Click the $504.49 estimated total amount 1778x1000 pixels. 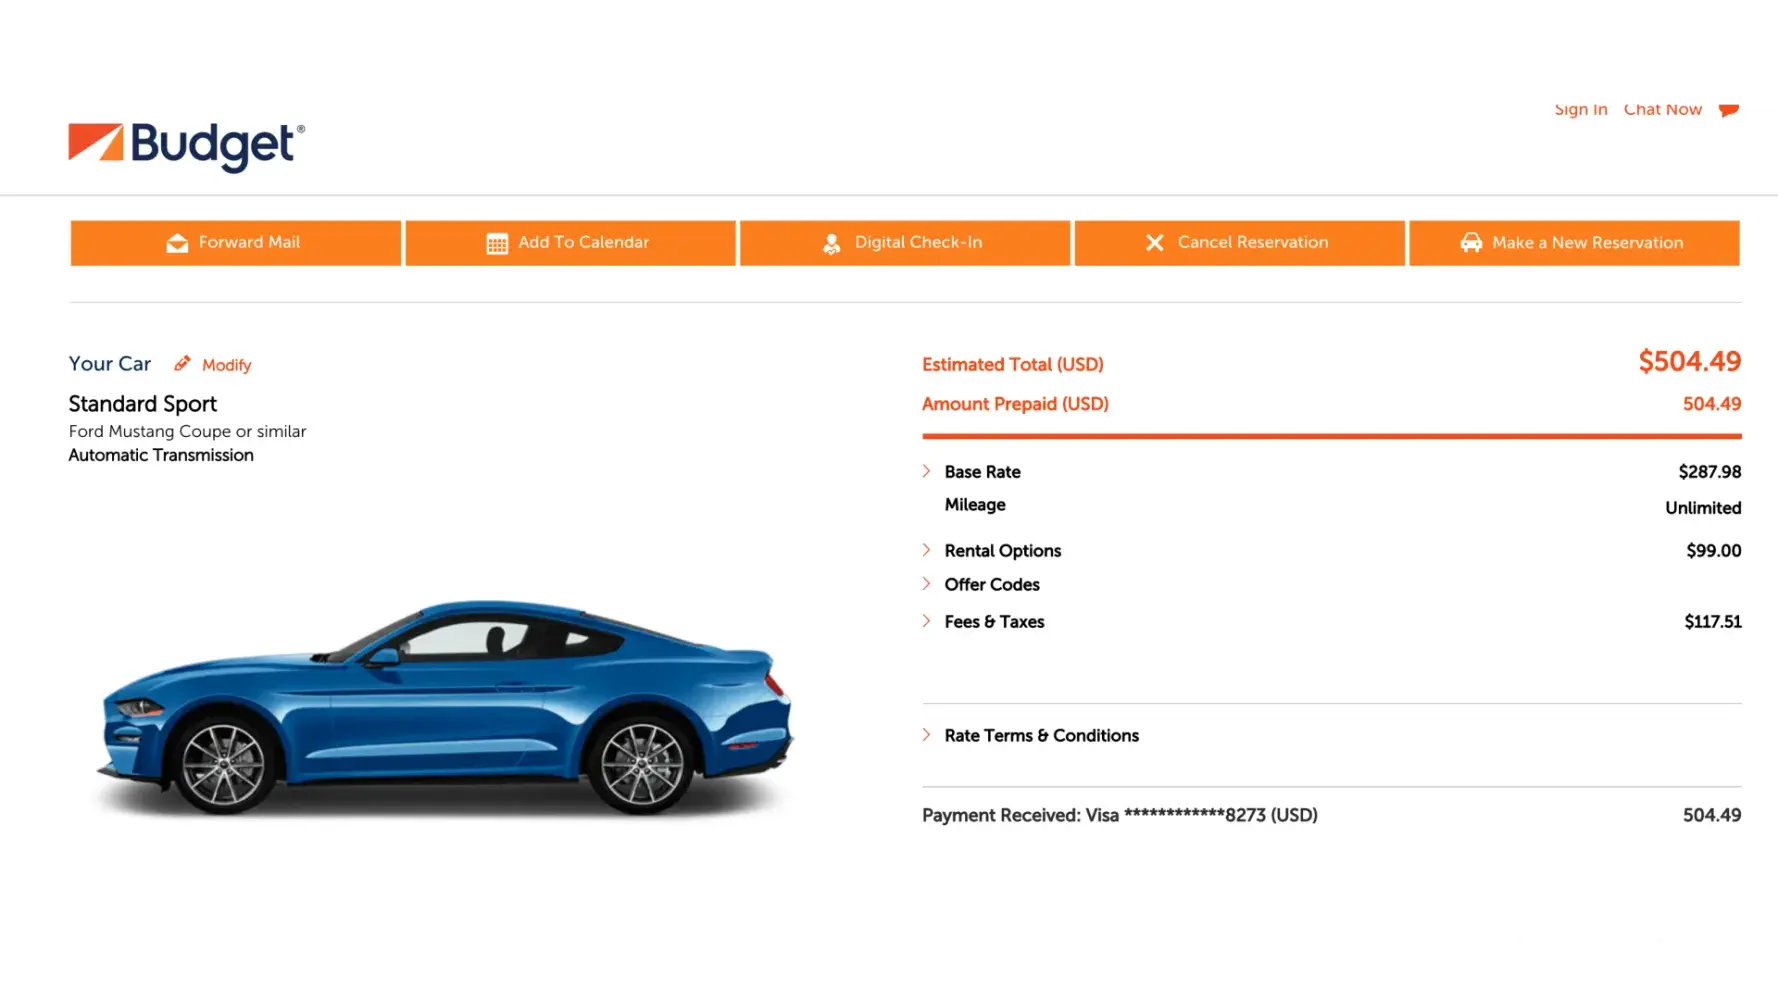(1690, 361)
